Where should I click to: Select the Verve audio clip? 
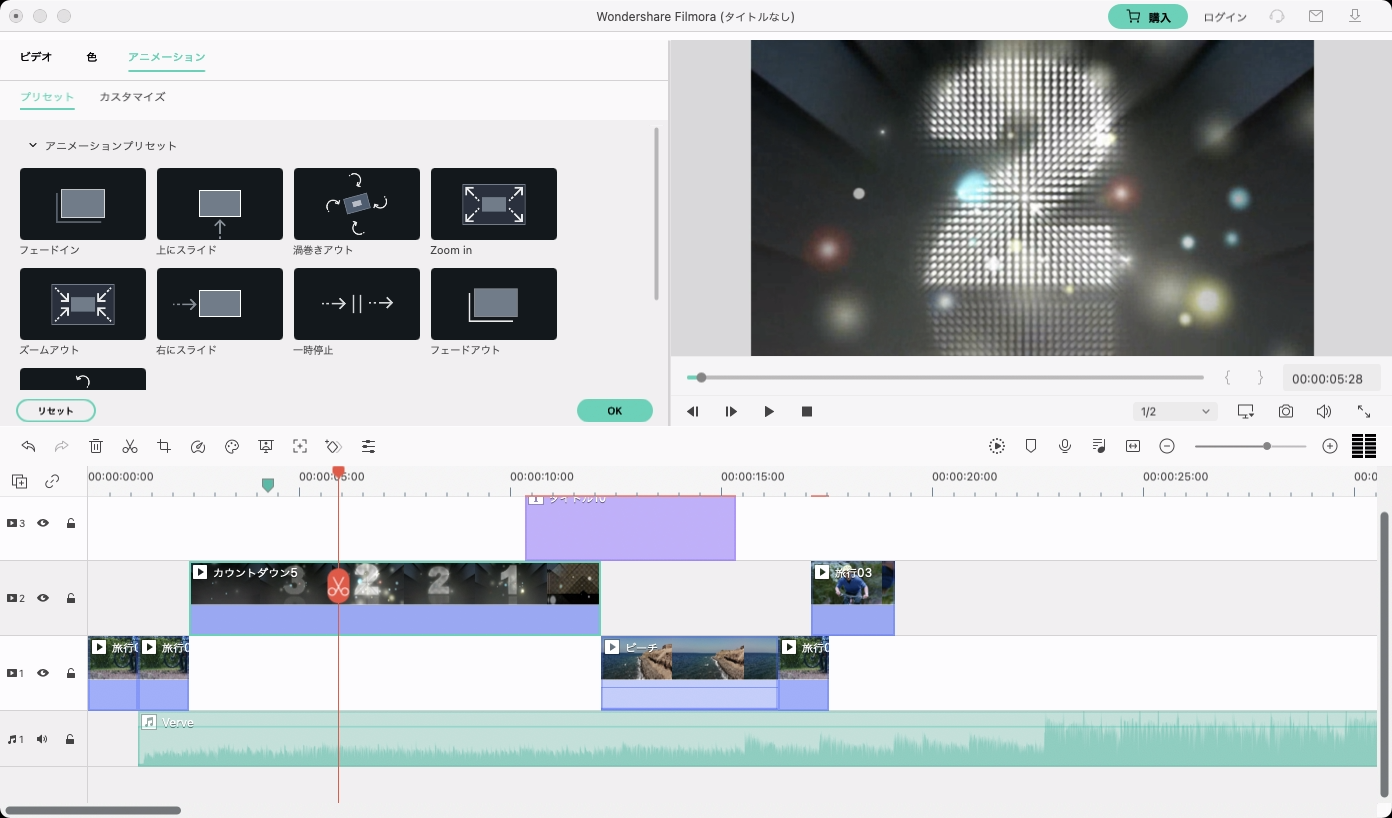point(758,739)
